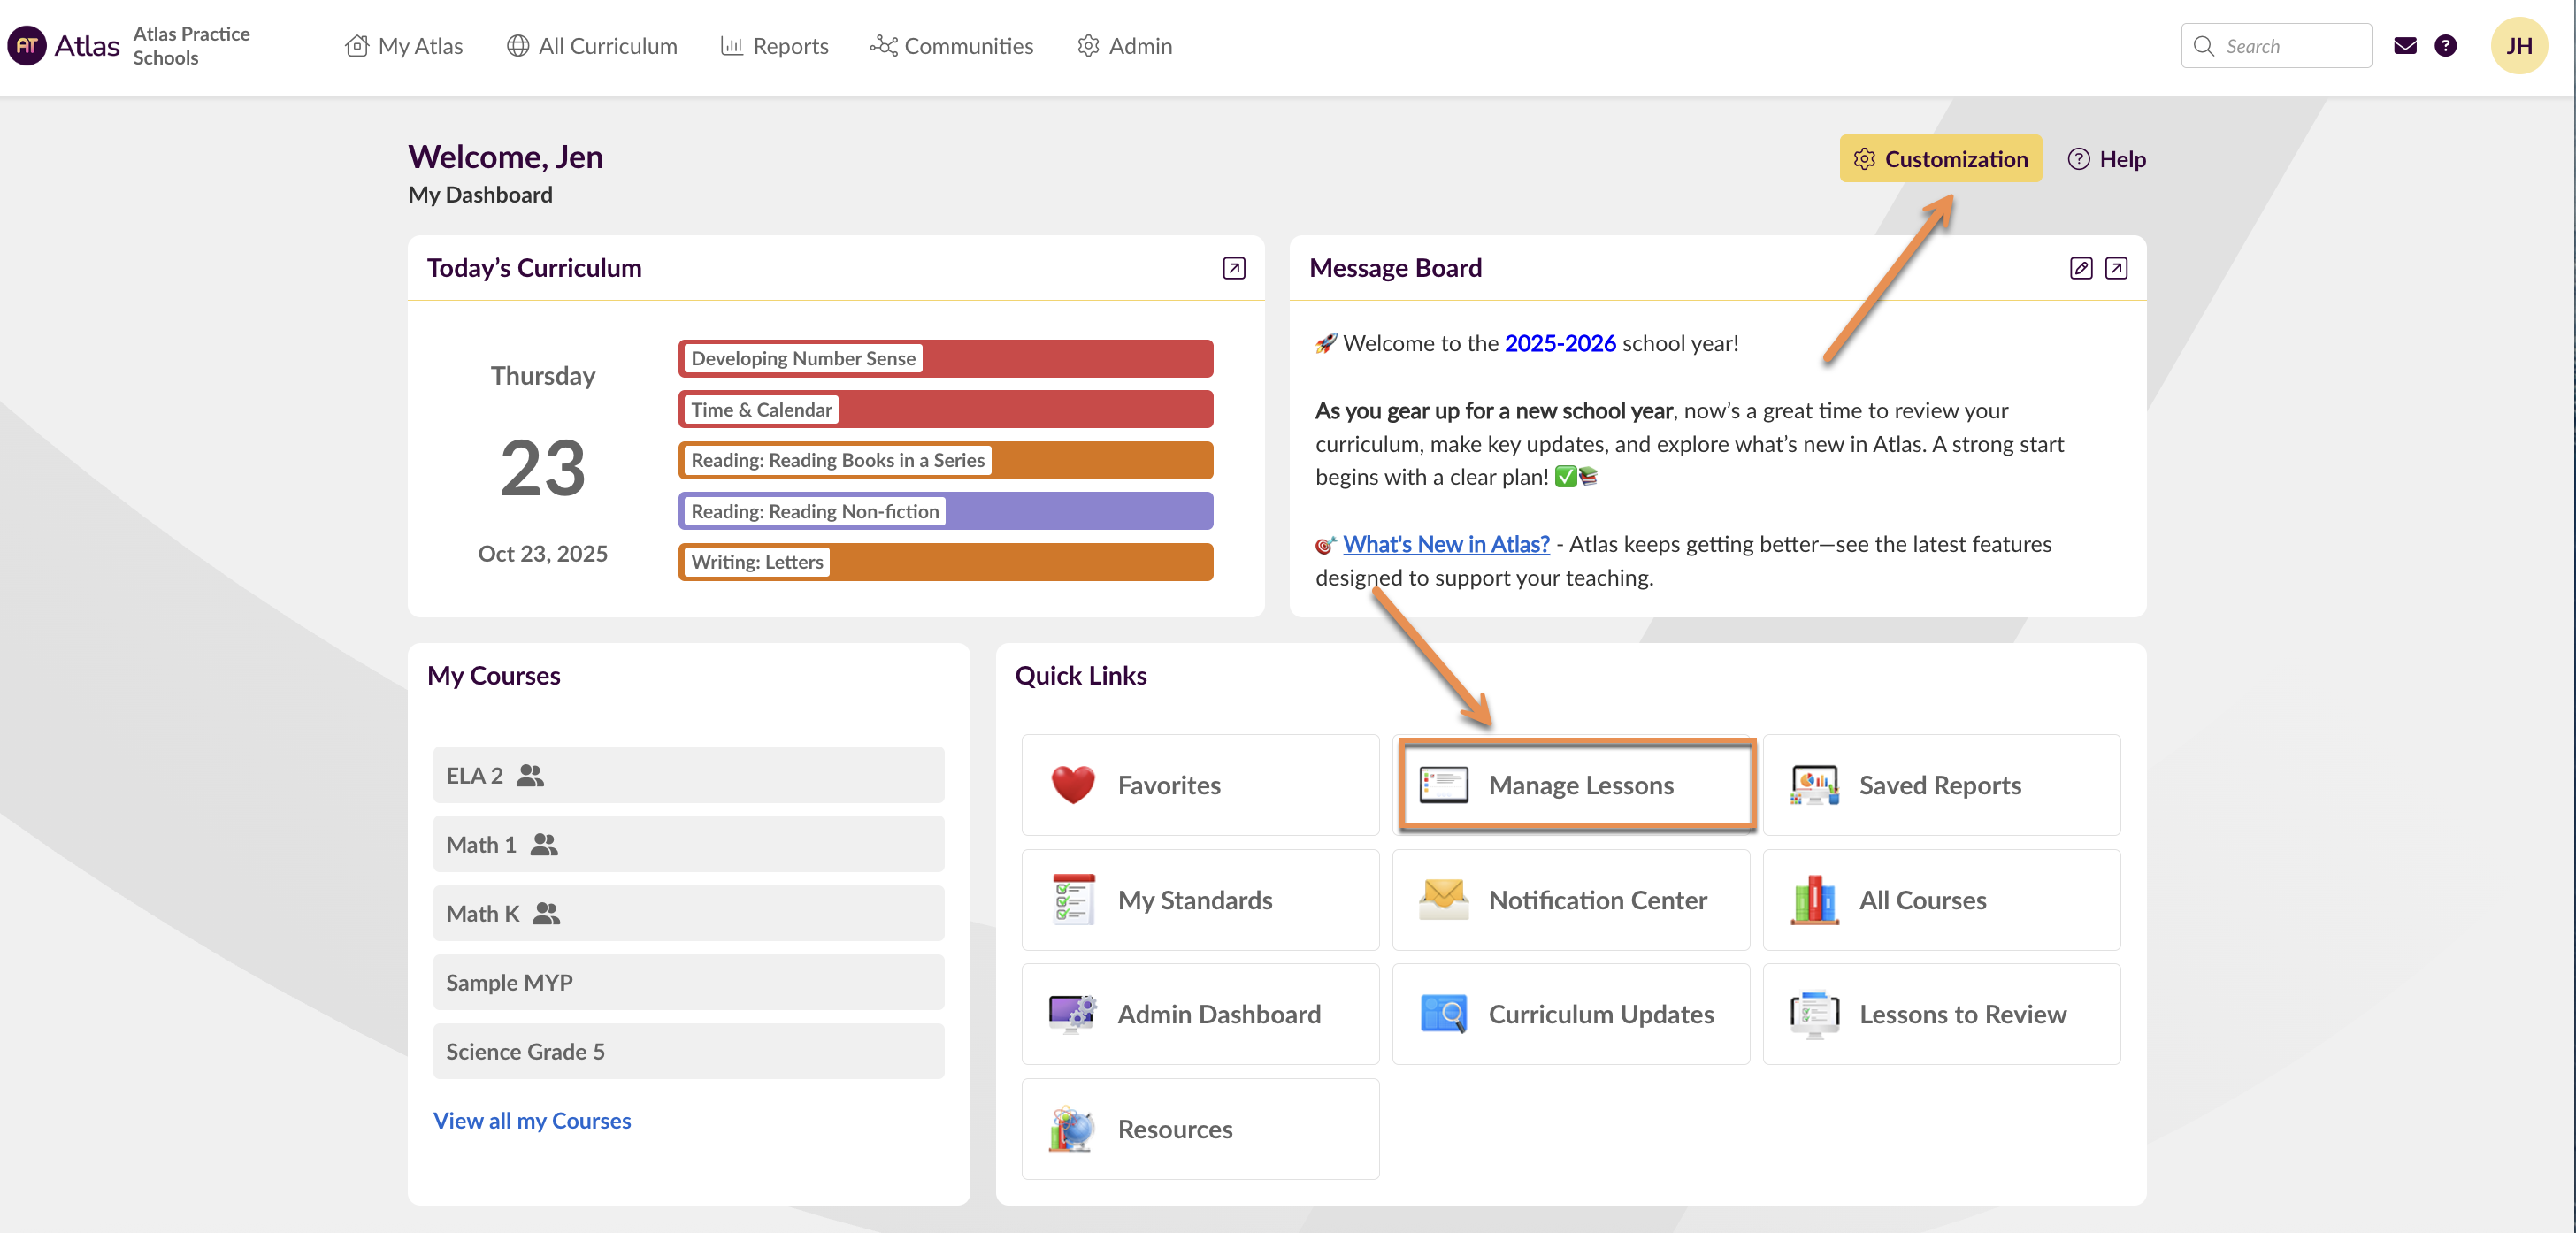Click the Notification Center envelope tile
The image size is (2576, 1233).
pos(1570,900)
